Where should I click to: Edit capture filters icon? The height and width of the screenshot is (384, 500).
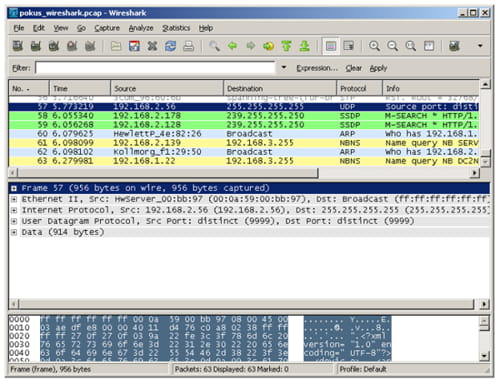(x=454, y=46)
